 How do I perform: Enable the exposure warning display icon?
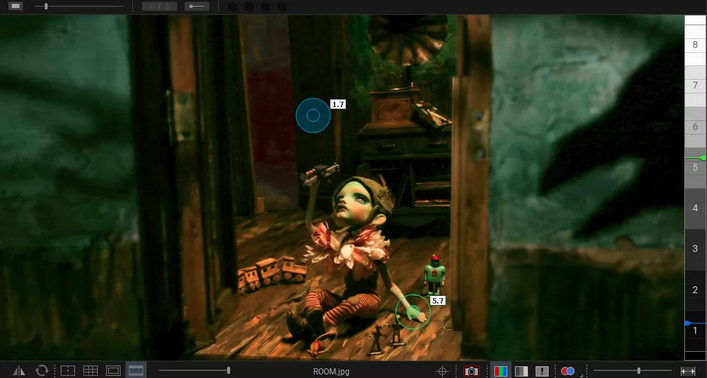click(x=542, y=371)
